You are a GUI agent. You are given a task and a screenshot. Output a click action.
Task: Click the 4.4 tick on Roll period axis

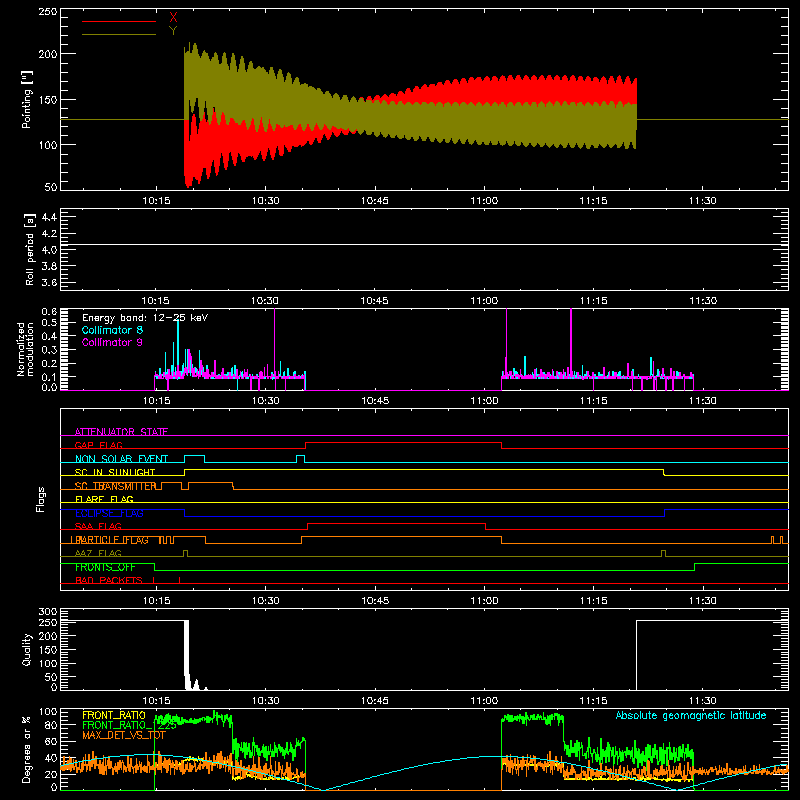[49, 217]
